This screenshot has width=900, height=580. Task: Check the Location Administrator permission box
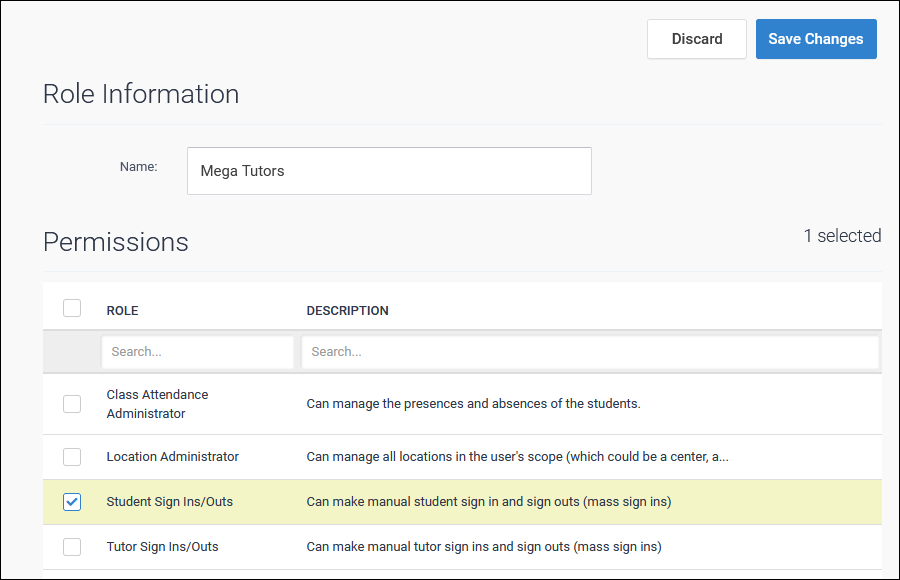pos(72,457)
